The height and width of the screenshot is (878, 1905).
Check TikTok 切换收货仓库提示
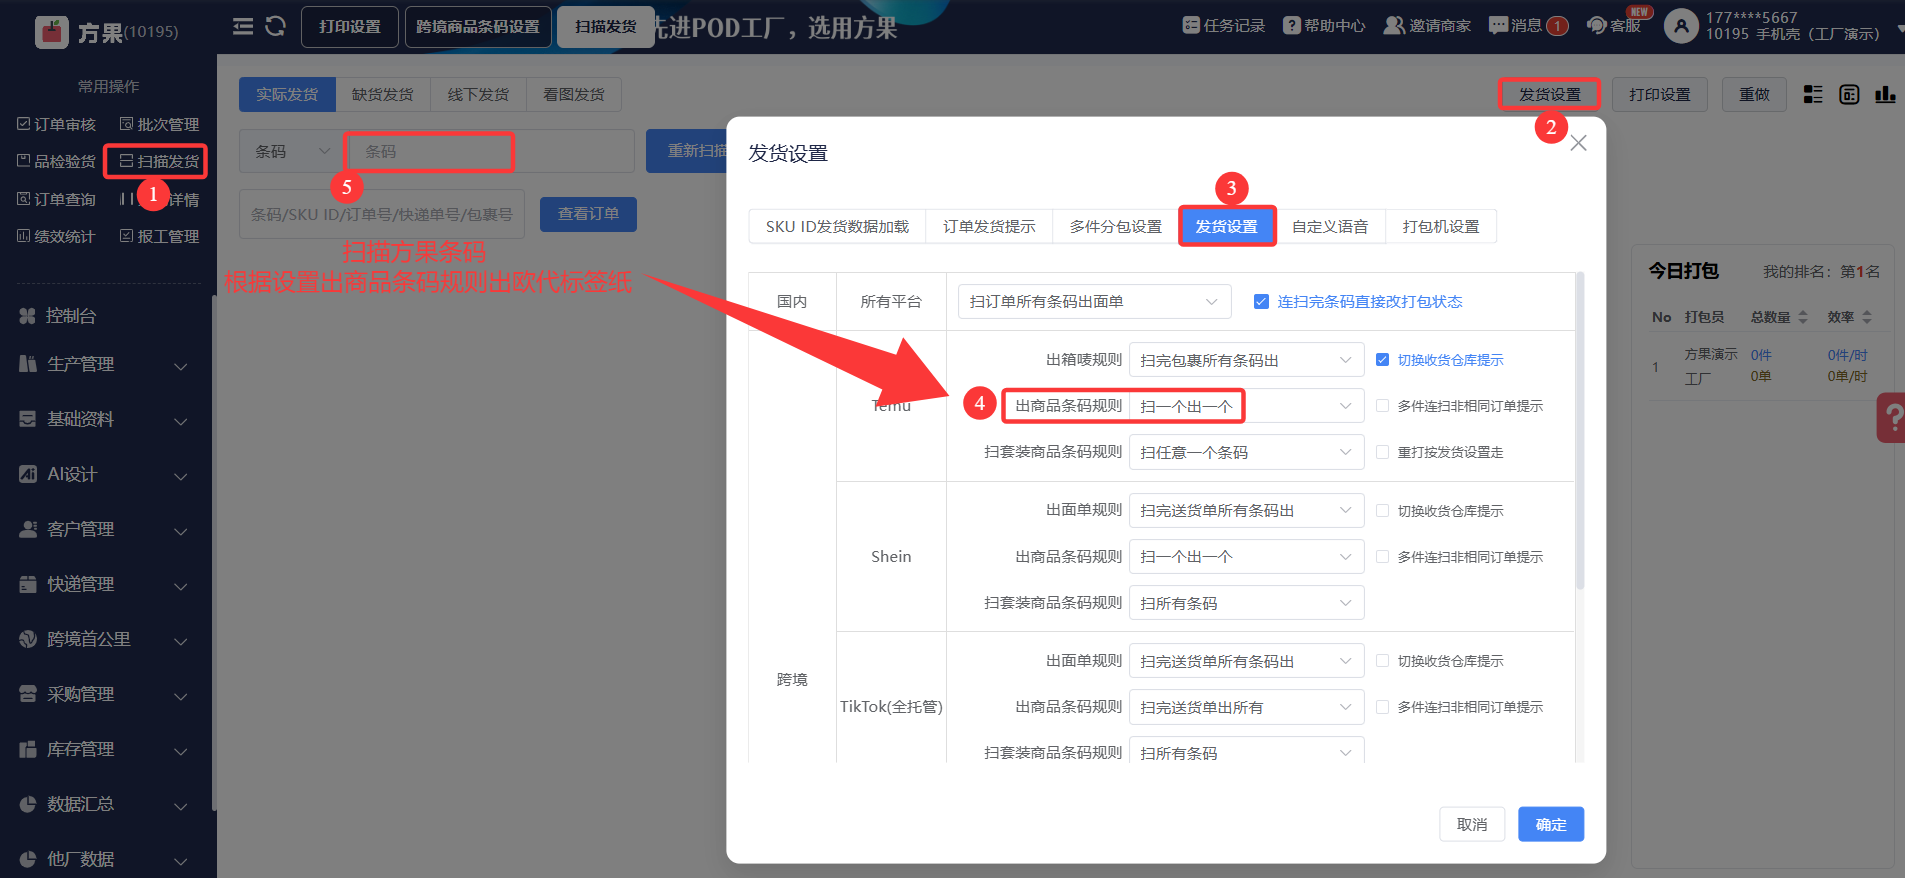(x=1382, y=660)
